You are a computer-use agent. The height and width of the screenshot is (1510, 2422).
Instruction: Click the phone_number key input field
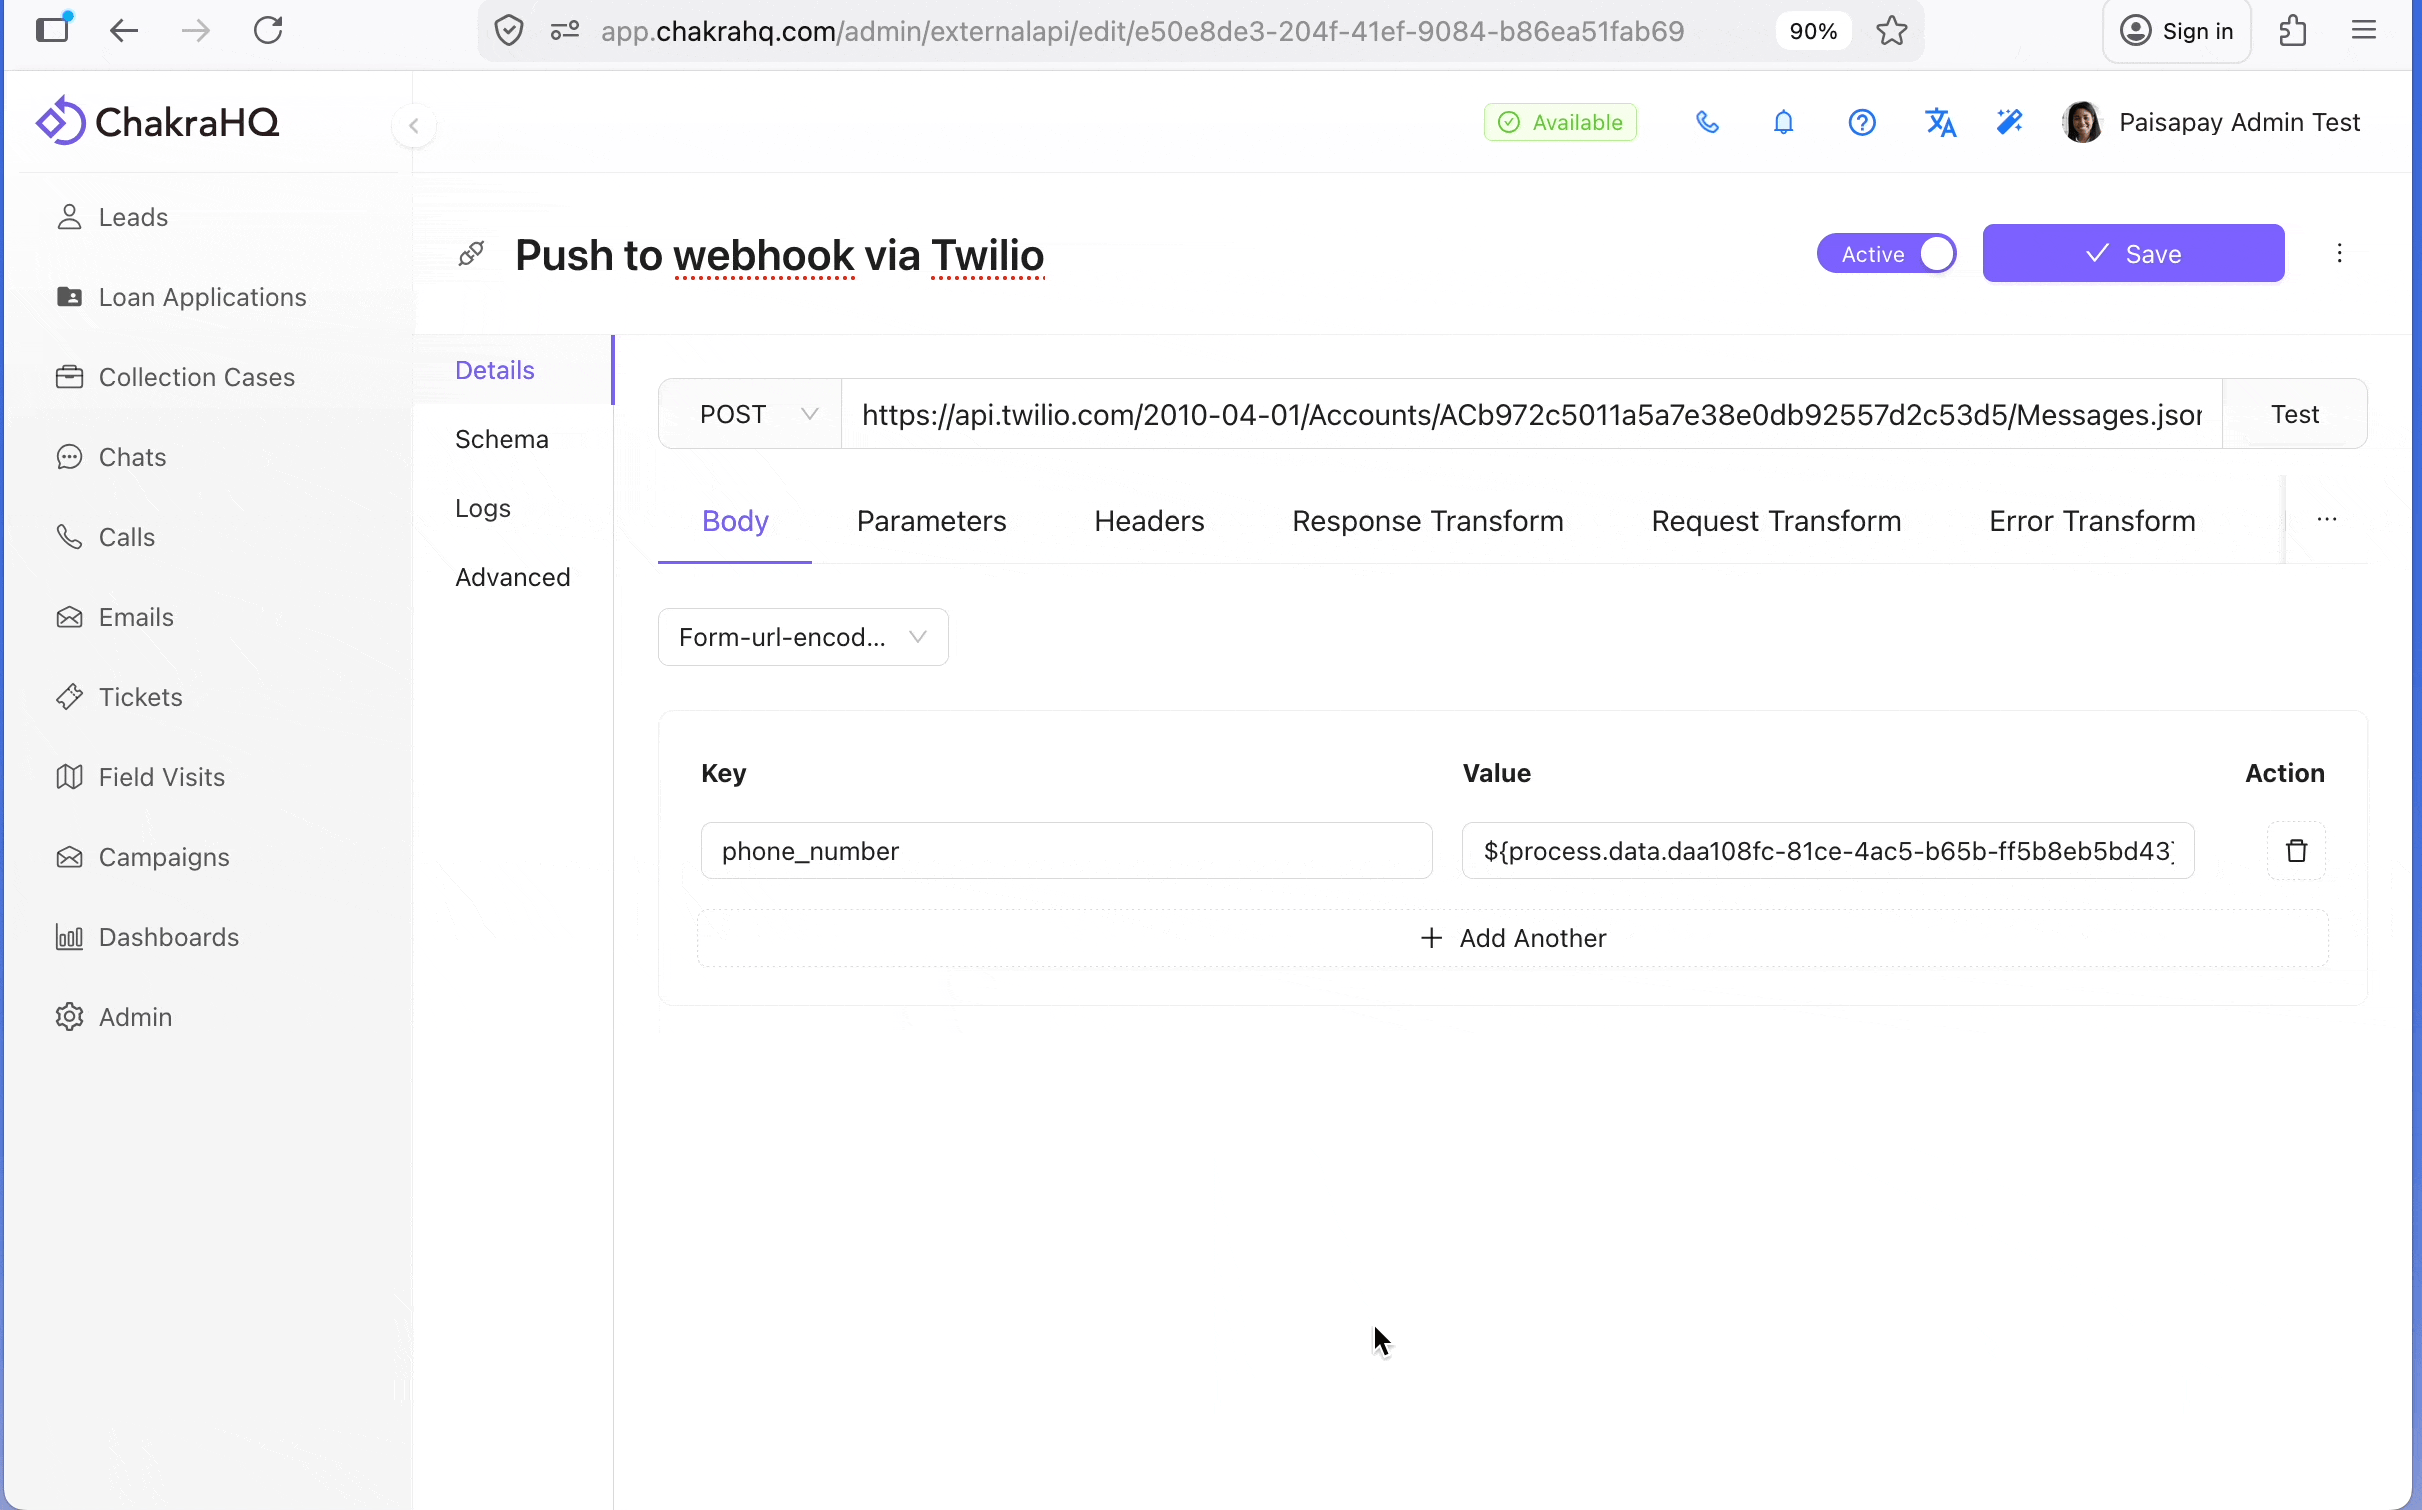pos(1066,851)
